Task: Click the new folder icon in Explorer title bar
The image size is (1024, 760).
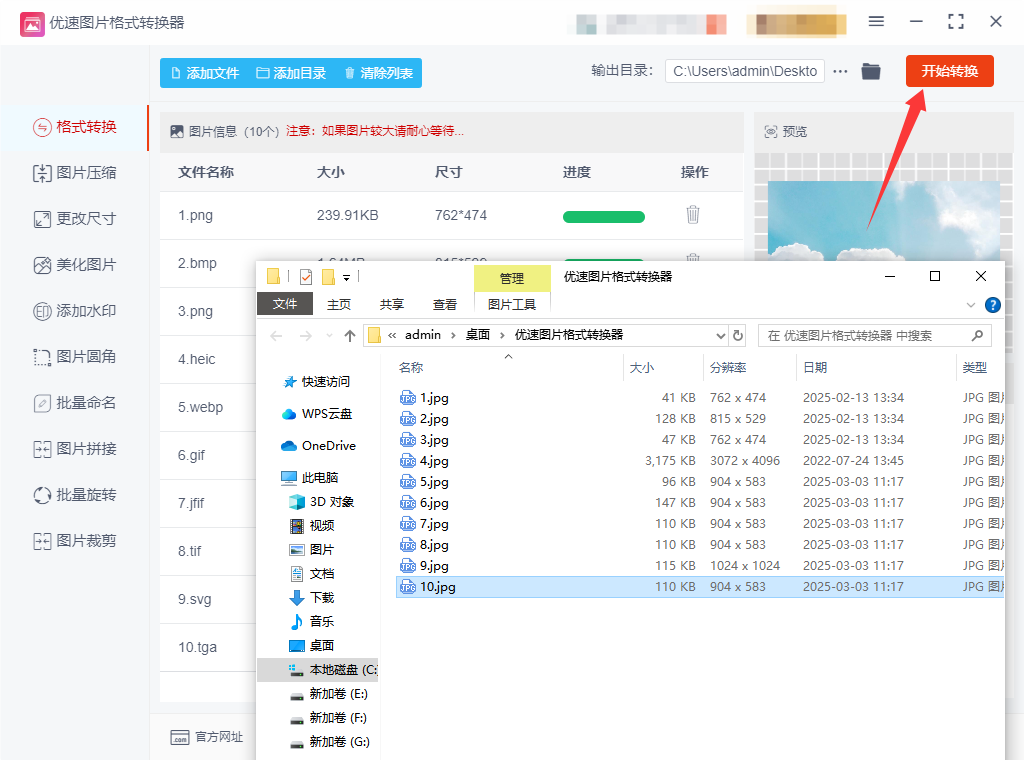Action: [328, 277]
